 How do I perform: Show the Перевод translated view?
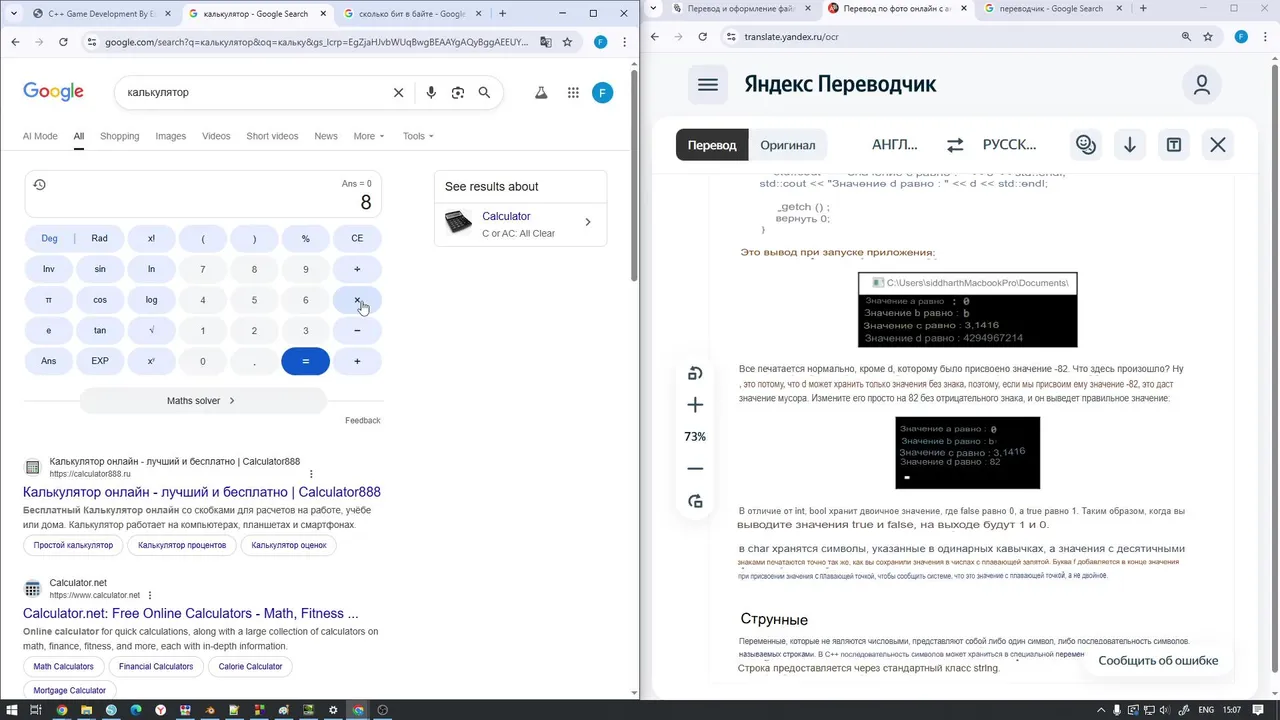pos(712,145)
